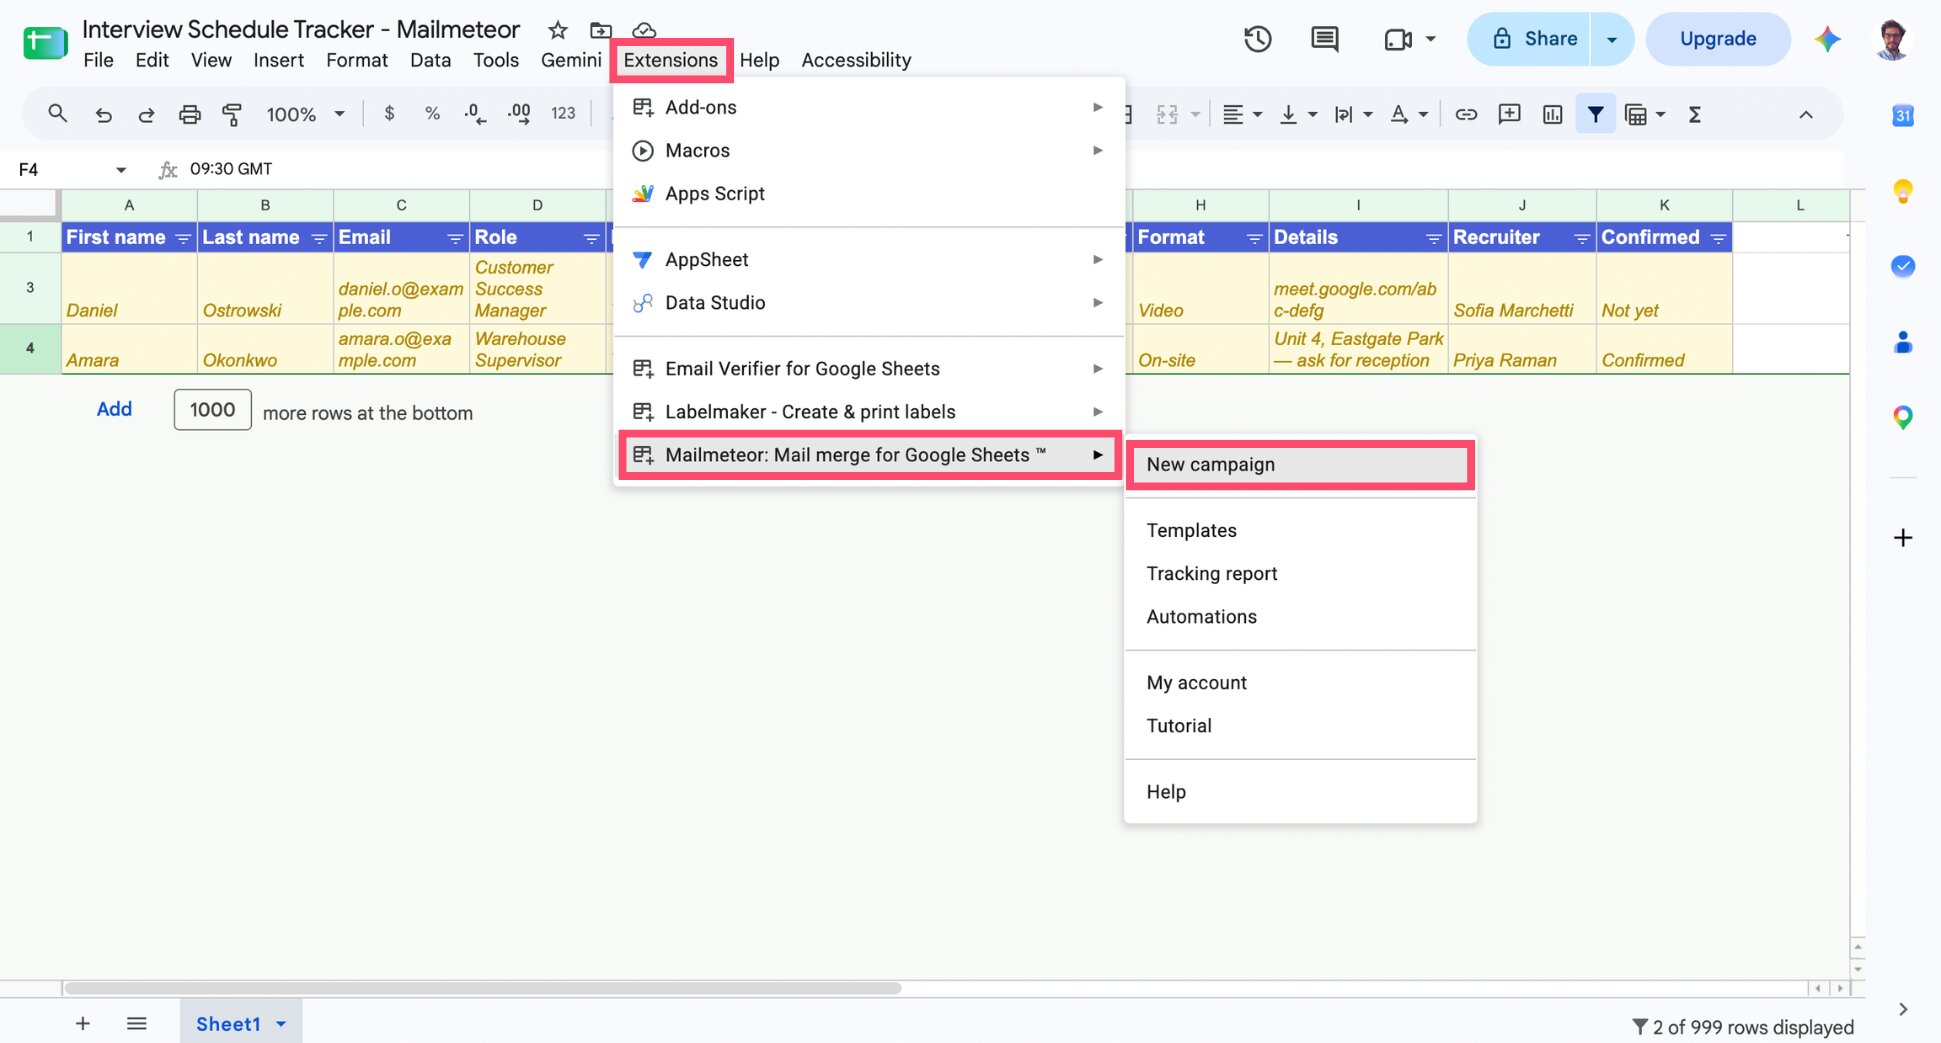Image resolution: width=1941 pixels, height=1043 pixels.
Task: Select Automations menu entry
Action: (1300, 617)
